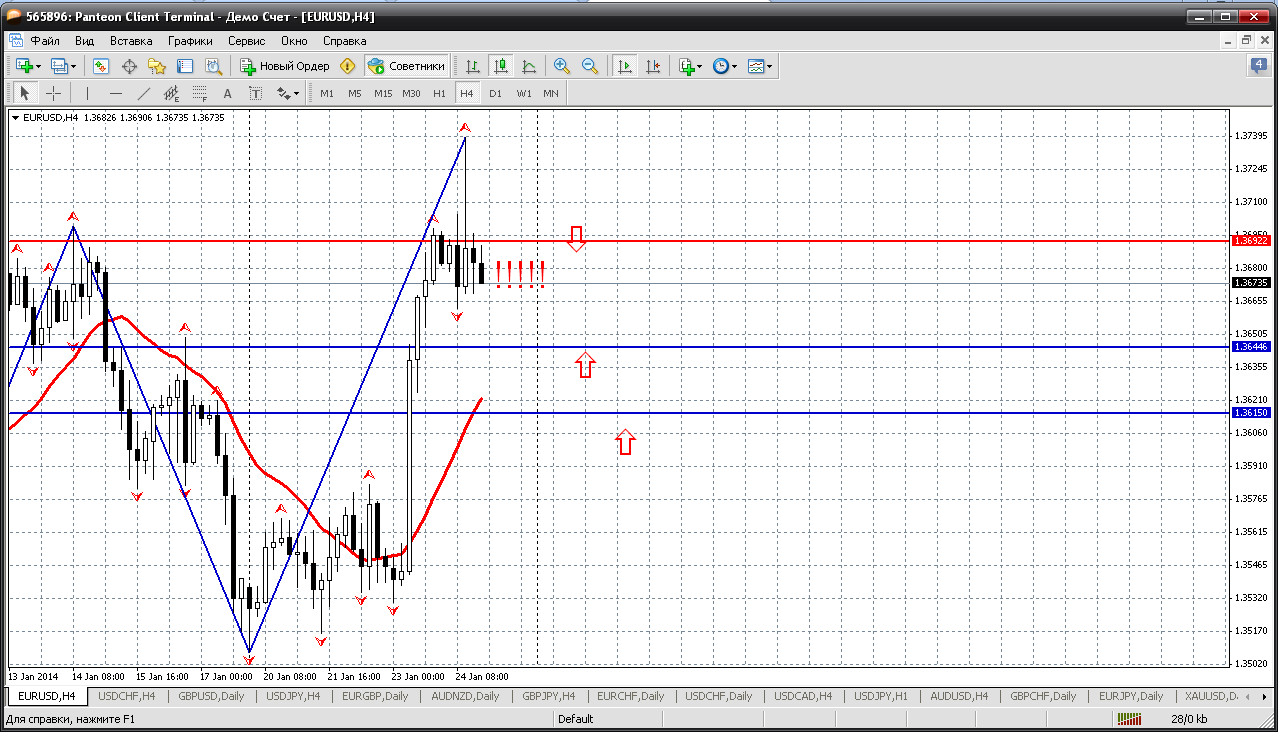Switch to the USDJPY,H4 chart tab
The image size is (1278, 732).
[293, 696]
